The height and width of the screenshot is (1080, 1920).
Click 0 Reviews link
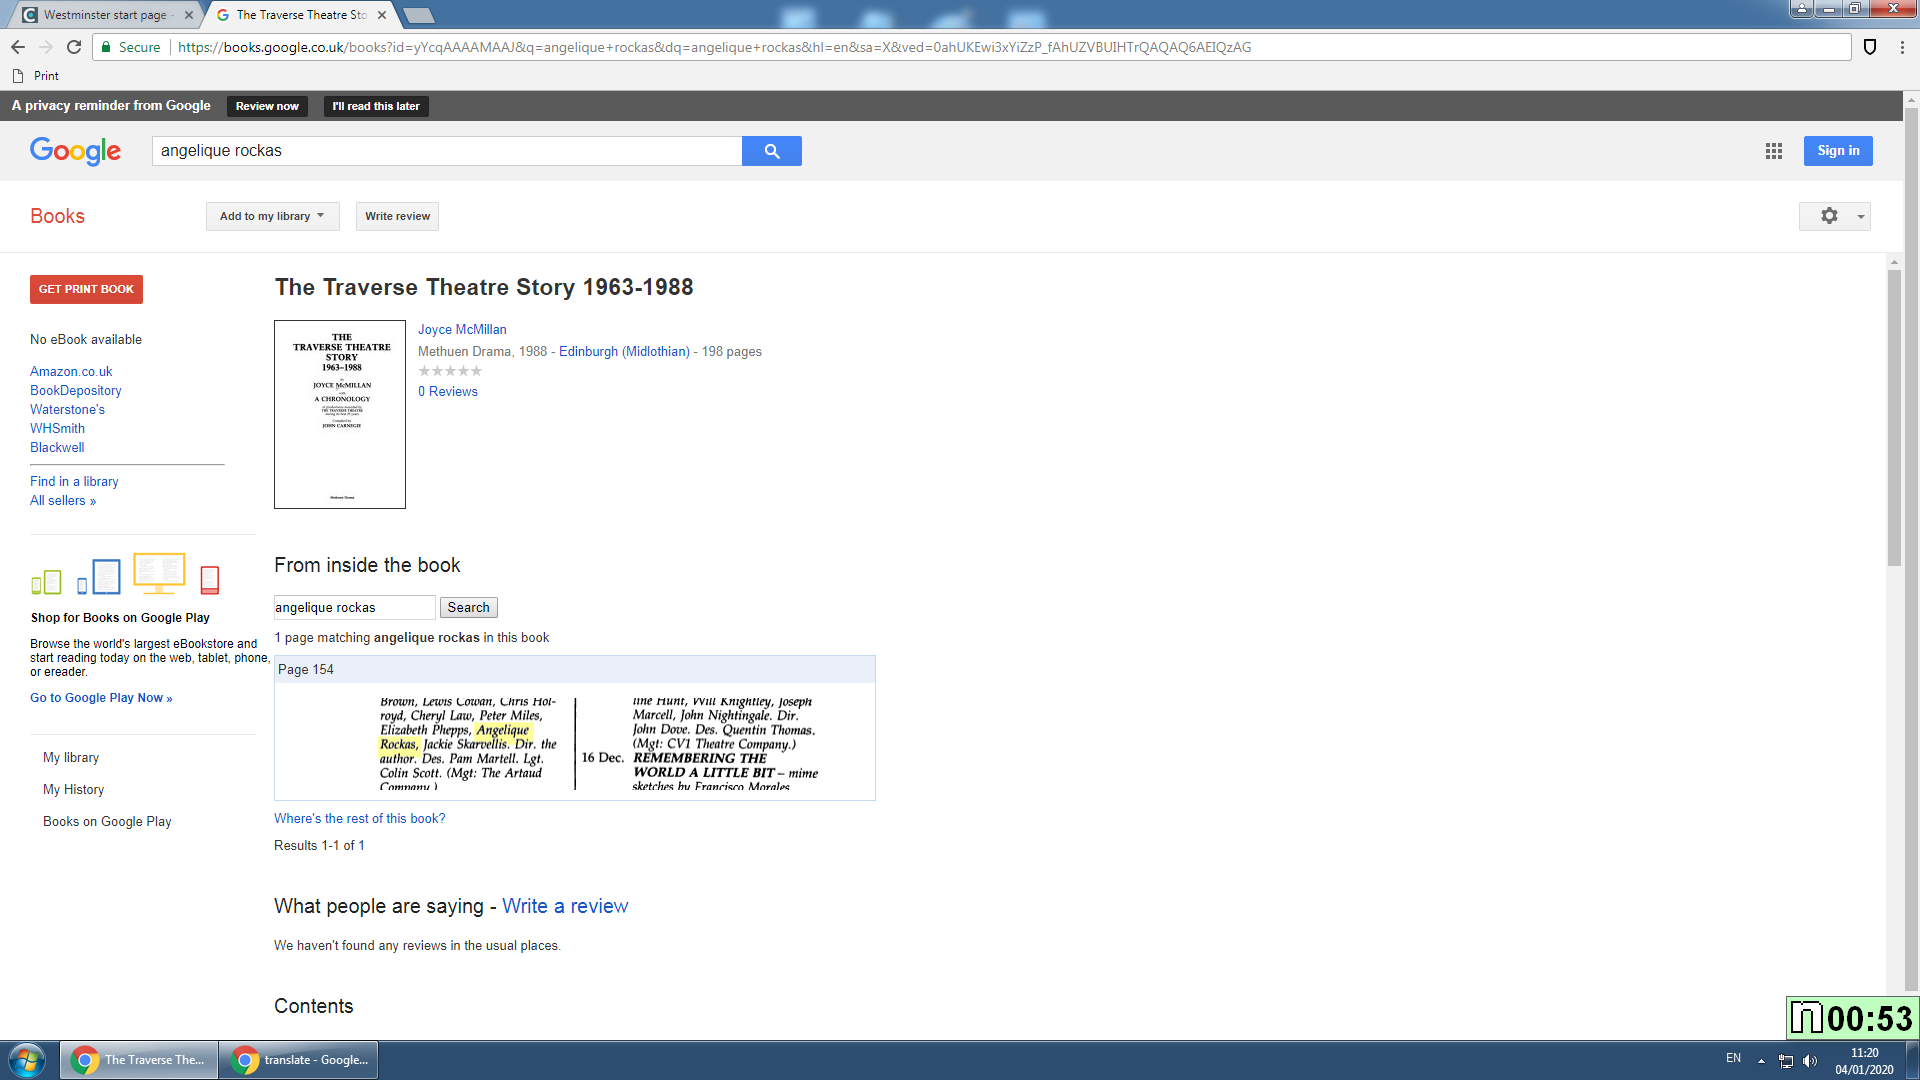point(448,392)
